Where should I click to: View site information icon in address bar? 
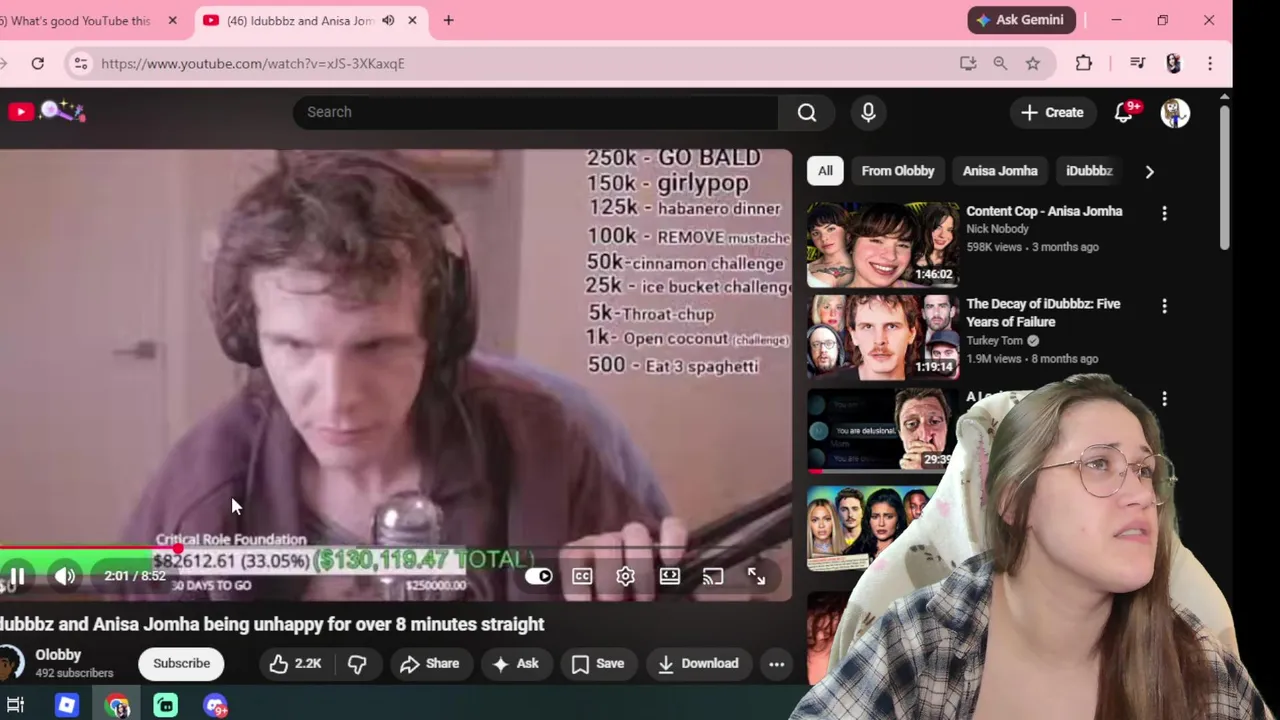coord(80,63)
